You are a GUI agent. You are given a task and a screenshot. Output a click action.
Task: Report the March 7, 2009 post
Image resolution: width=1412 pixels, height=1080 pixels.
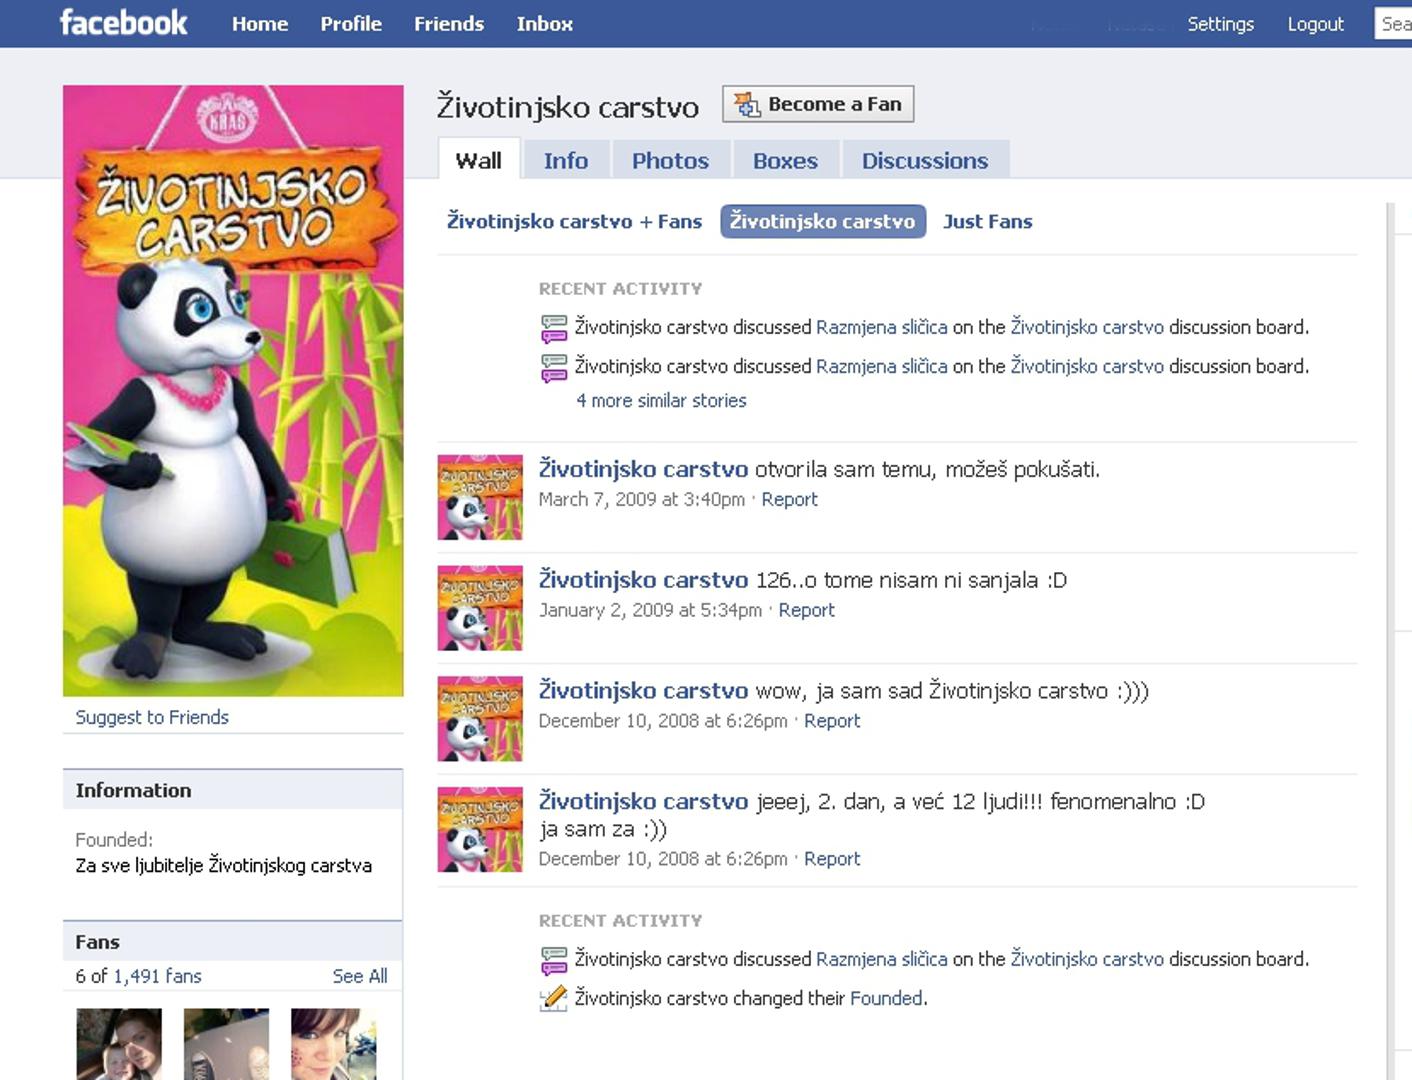(789, 499)
